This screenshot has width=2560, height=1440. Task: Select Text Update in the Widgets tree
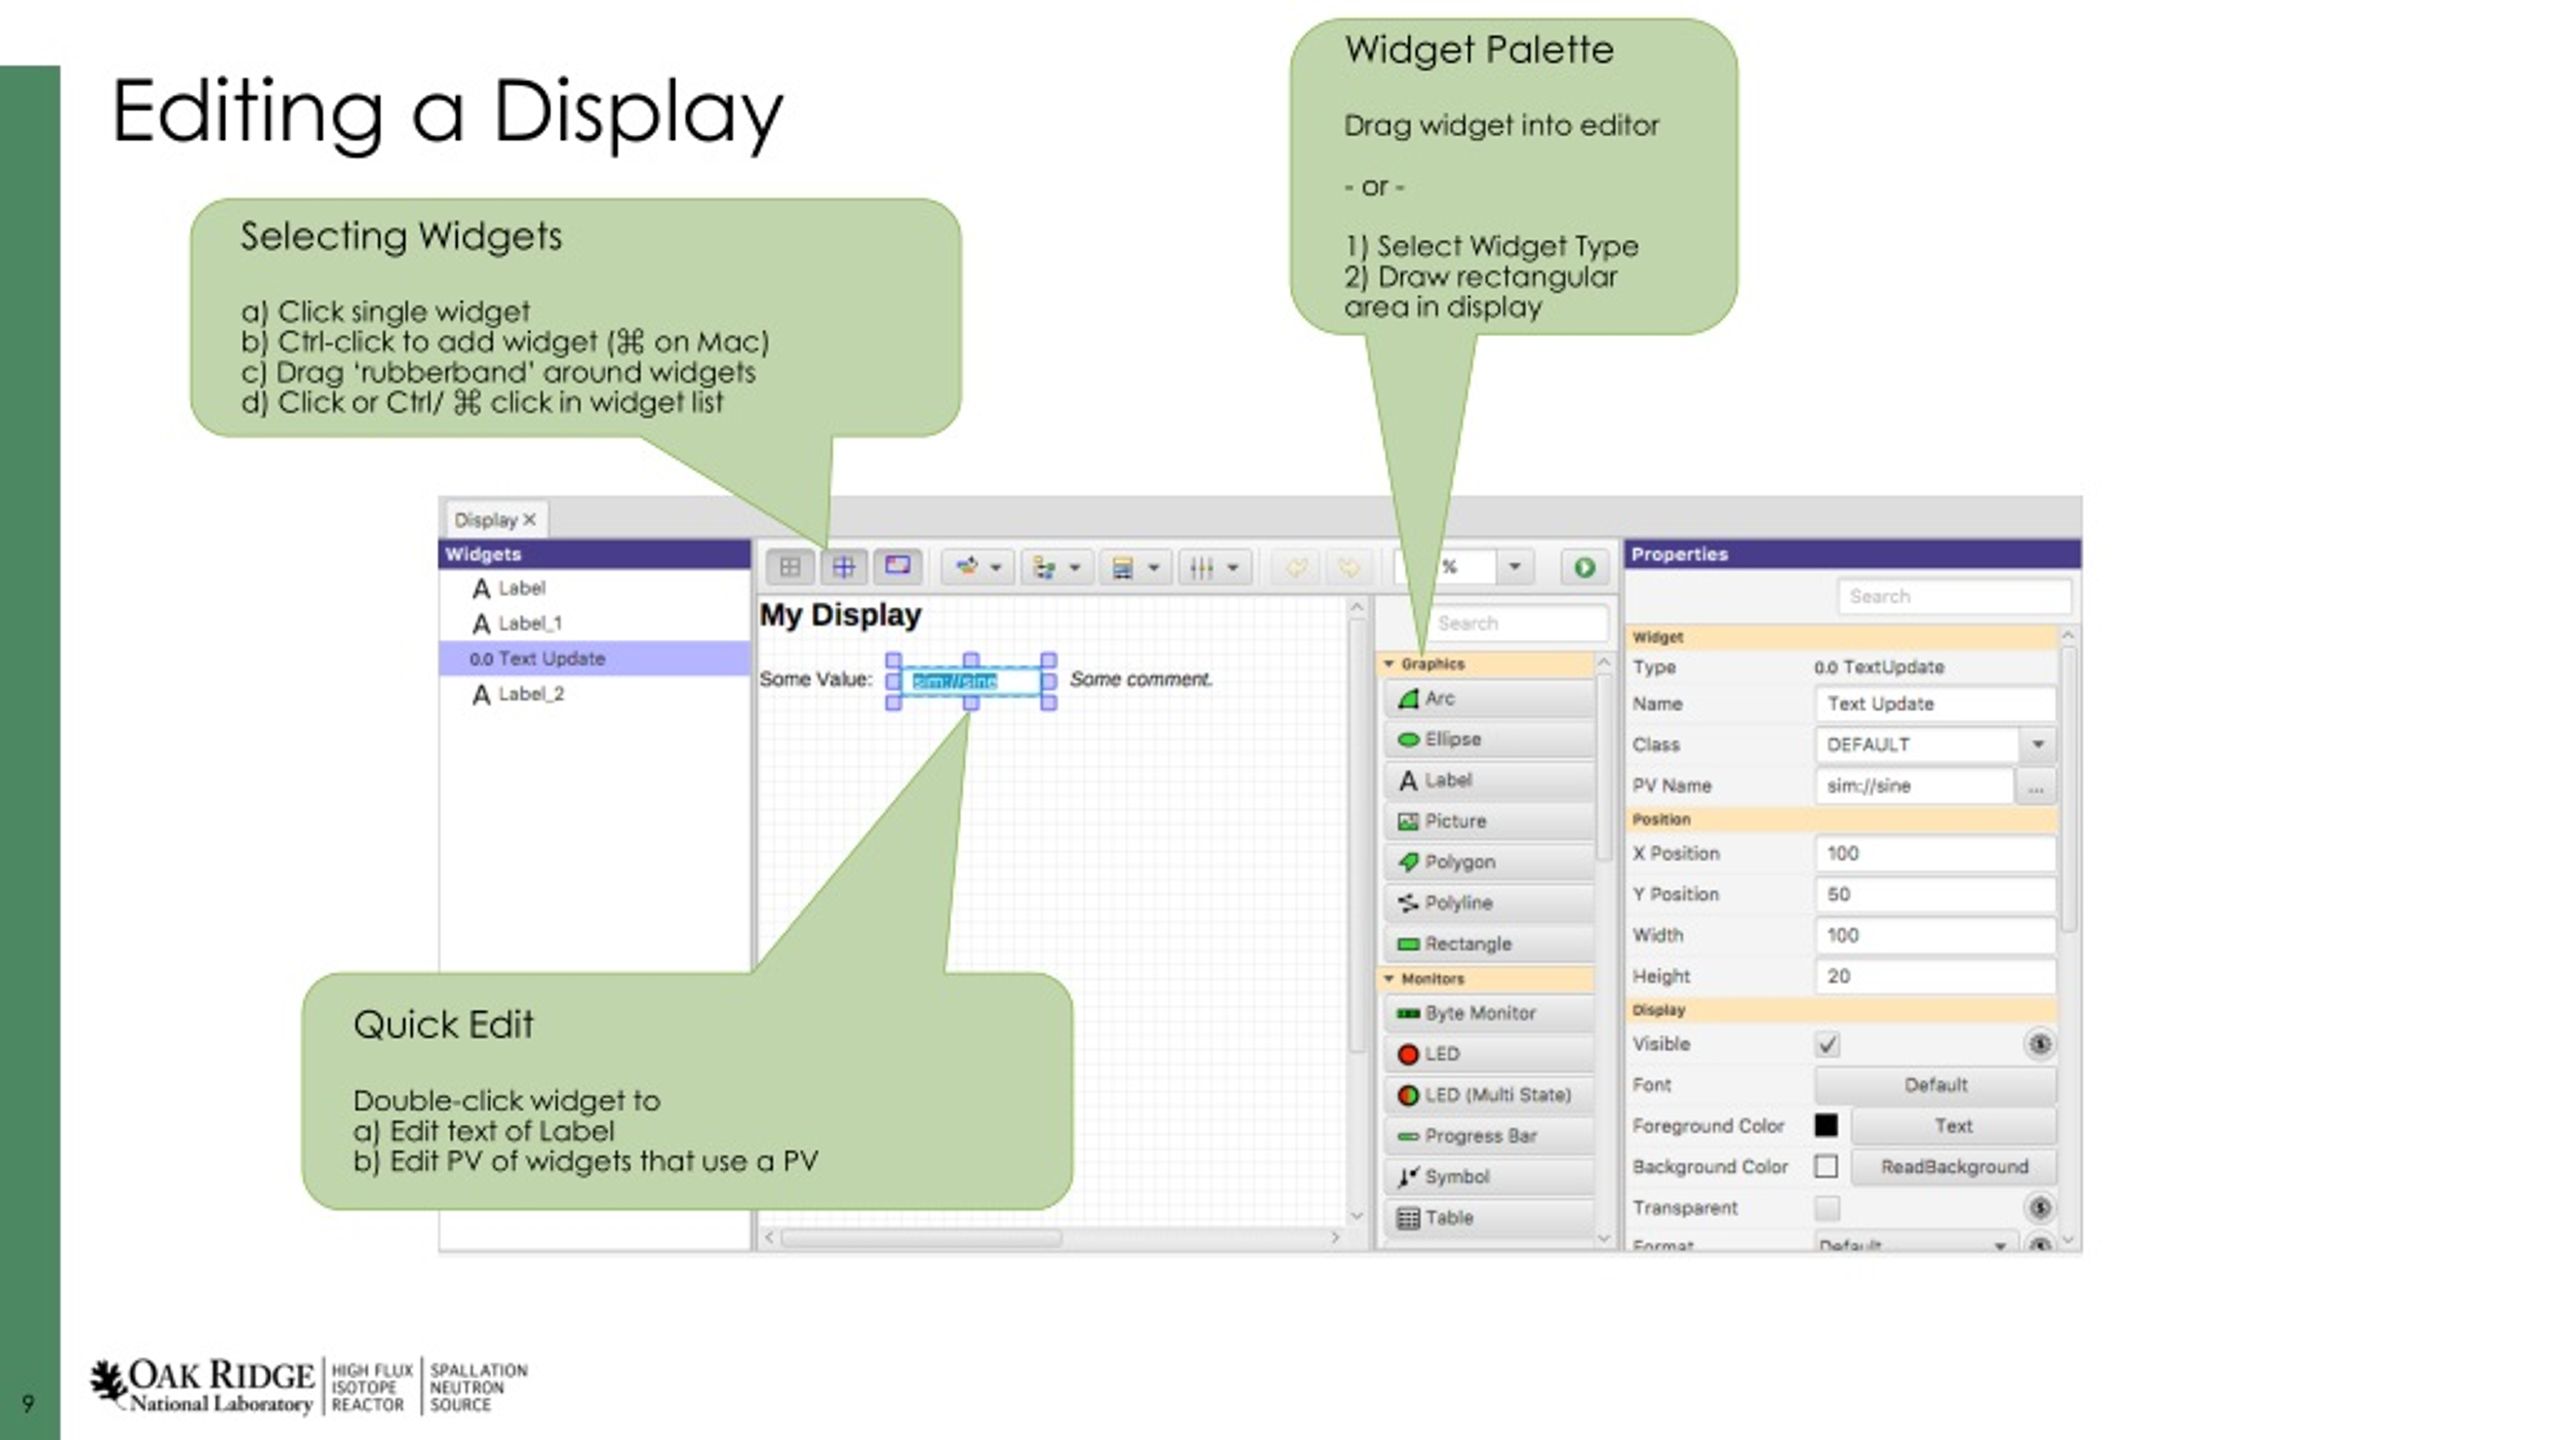coord(594,659)
